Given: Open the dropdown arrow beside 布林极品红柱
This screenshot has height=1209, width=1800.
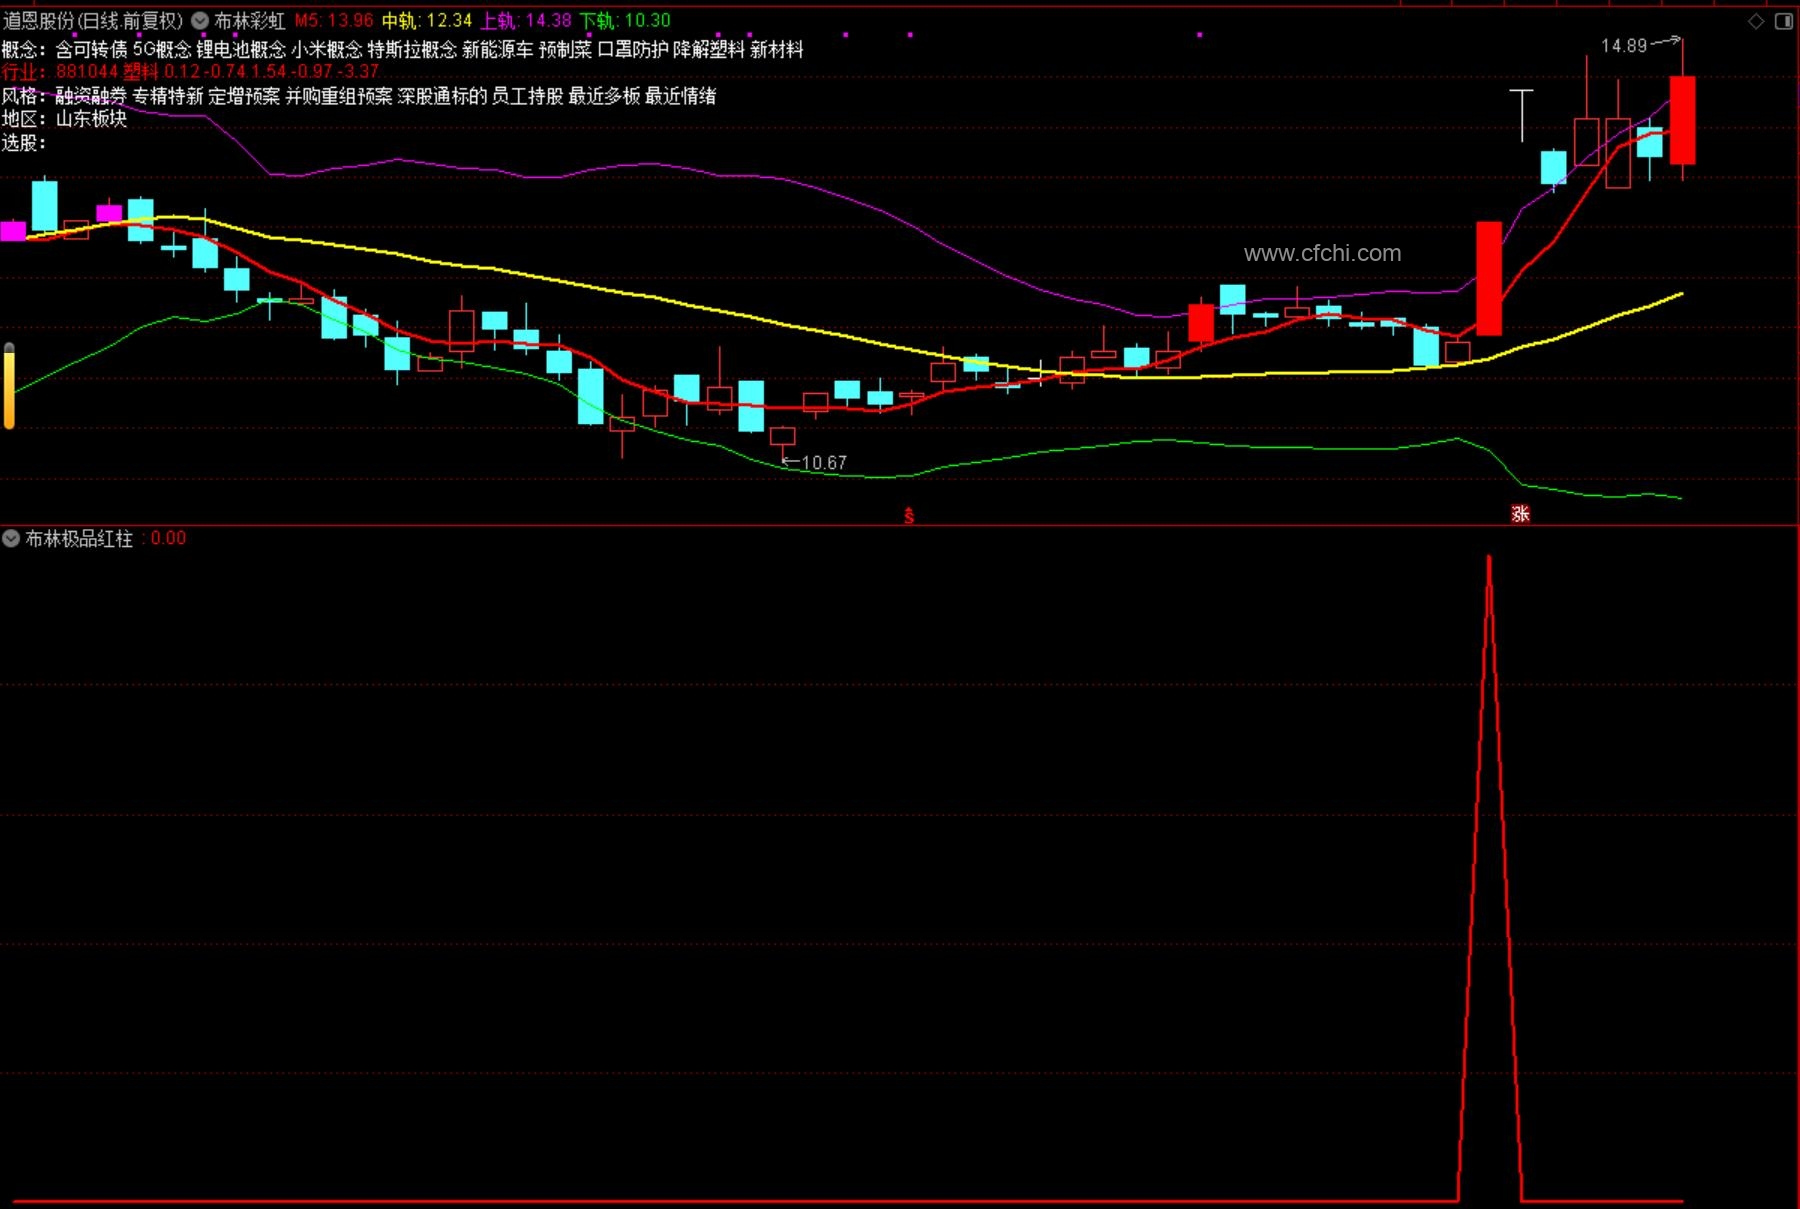Looking at the screenshot, I should point(11,538).
